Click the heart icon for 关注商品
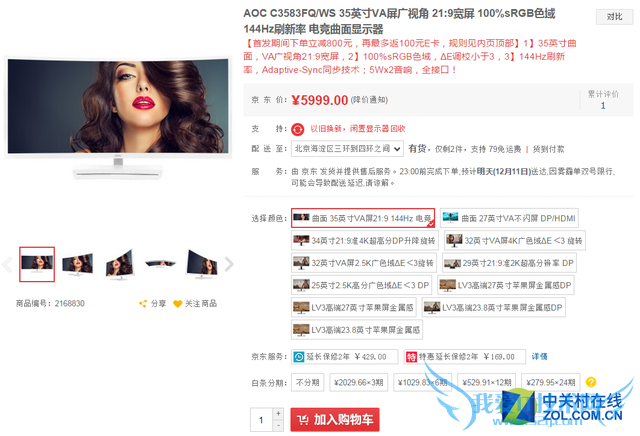640x436 pixels. pyautogui.click(x=177, y=304)
